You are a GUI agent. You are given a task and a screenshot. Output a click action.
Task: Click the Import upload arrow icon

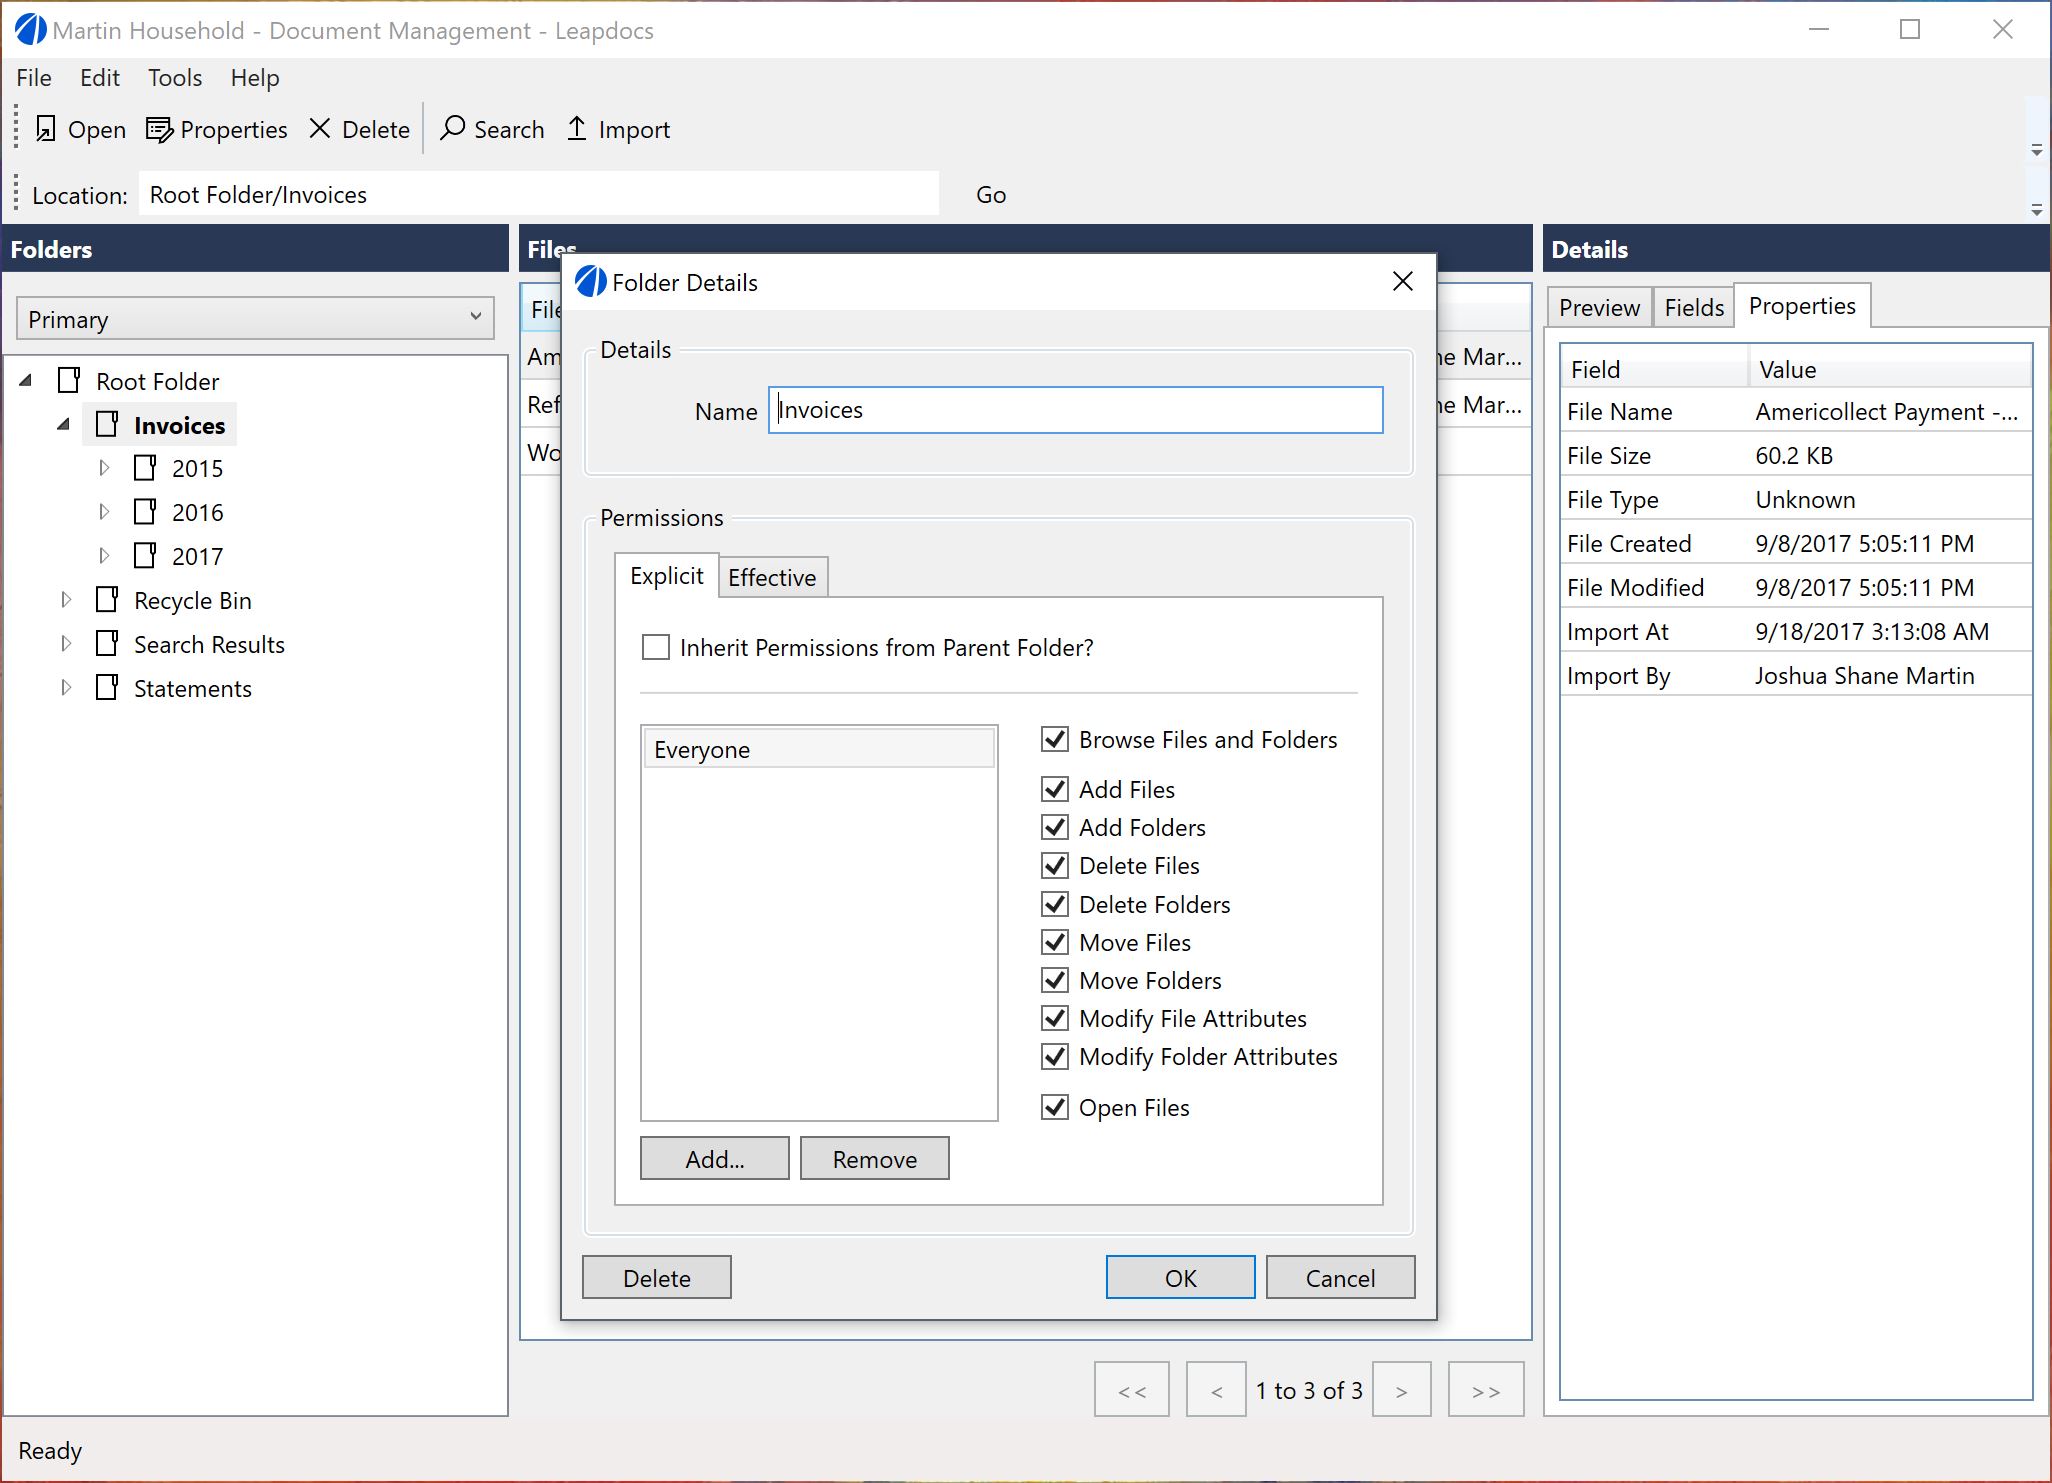(577, 128)
